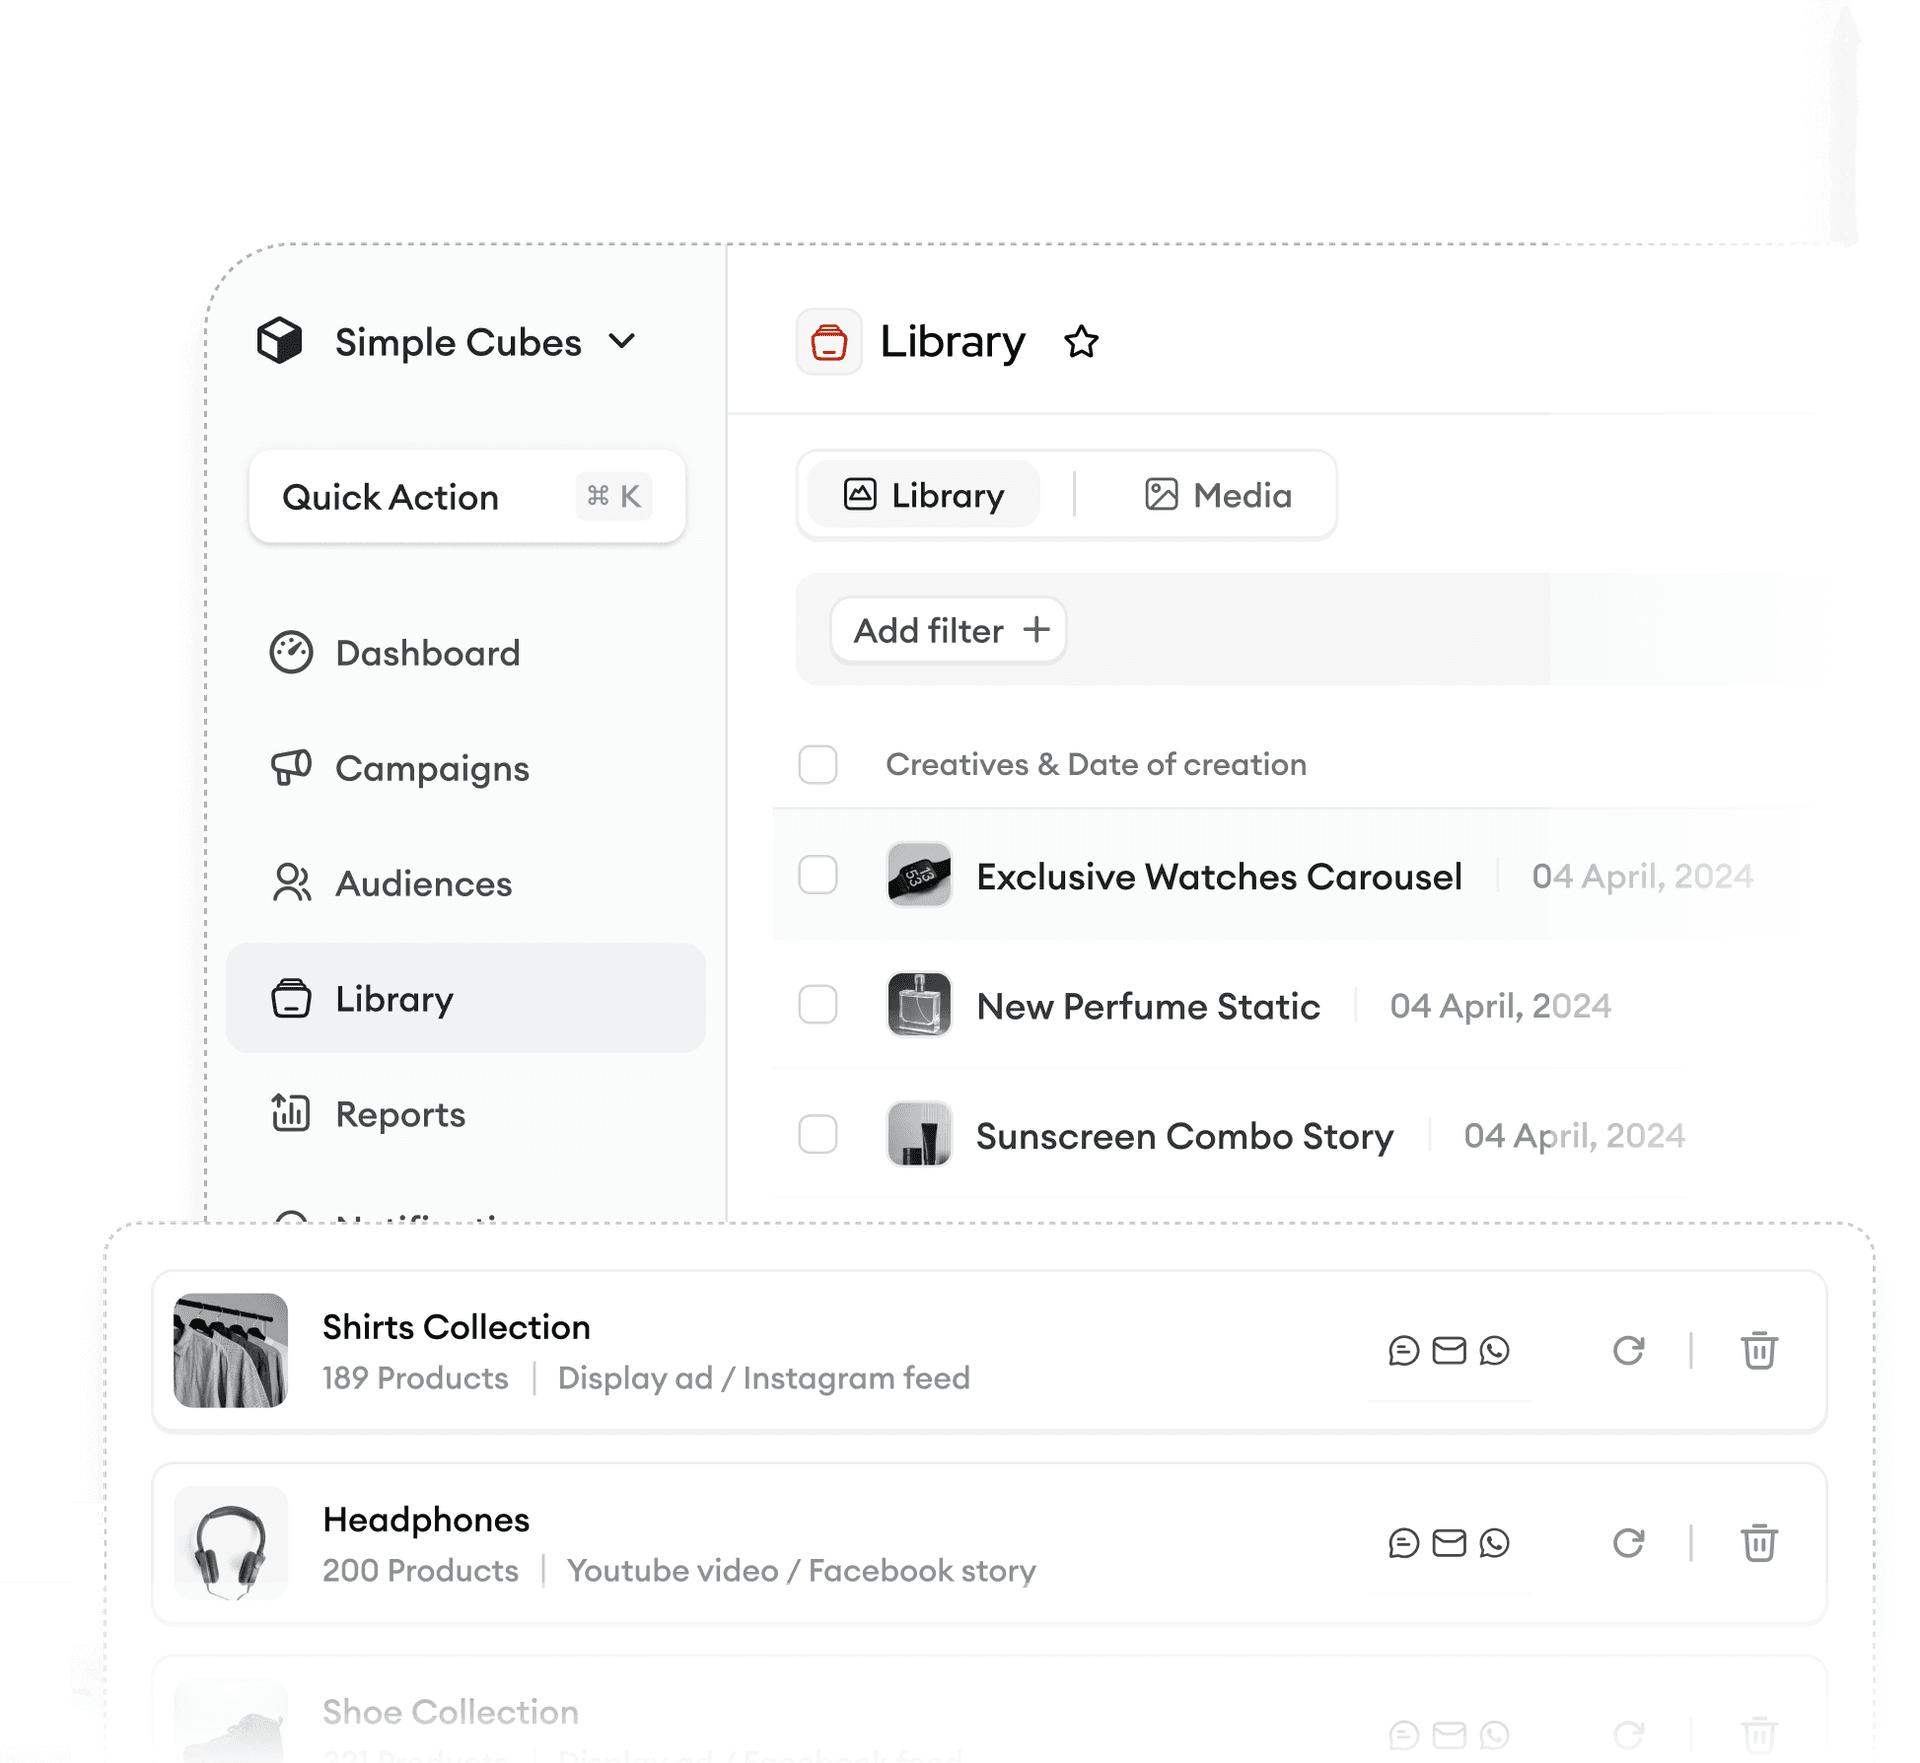Open the Quick Action command palette

[467, 493]
